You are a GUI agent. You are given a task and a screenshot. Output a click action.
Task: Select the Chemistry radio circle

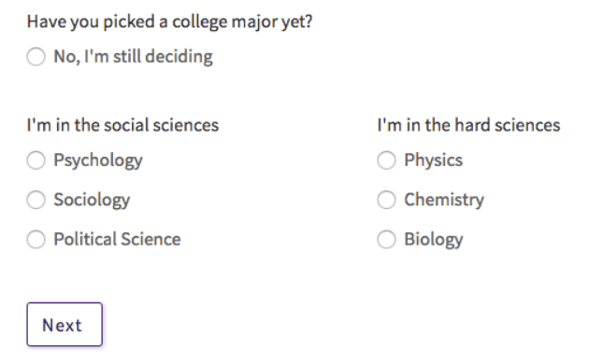(x=386, y=200)
